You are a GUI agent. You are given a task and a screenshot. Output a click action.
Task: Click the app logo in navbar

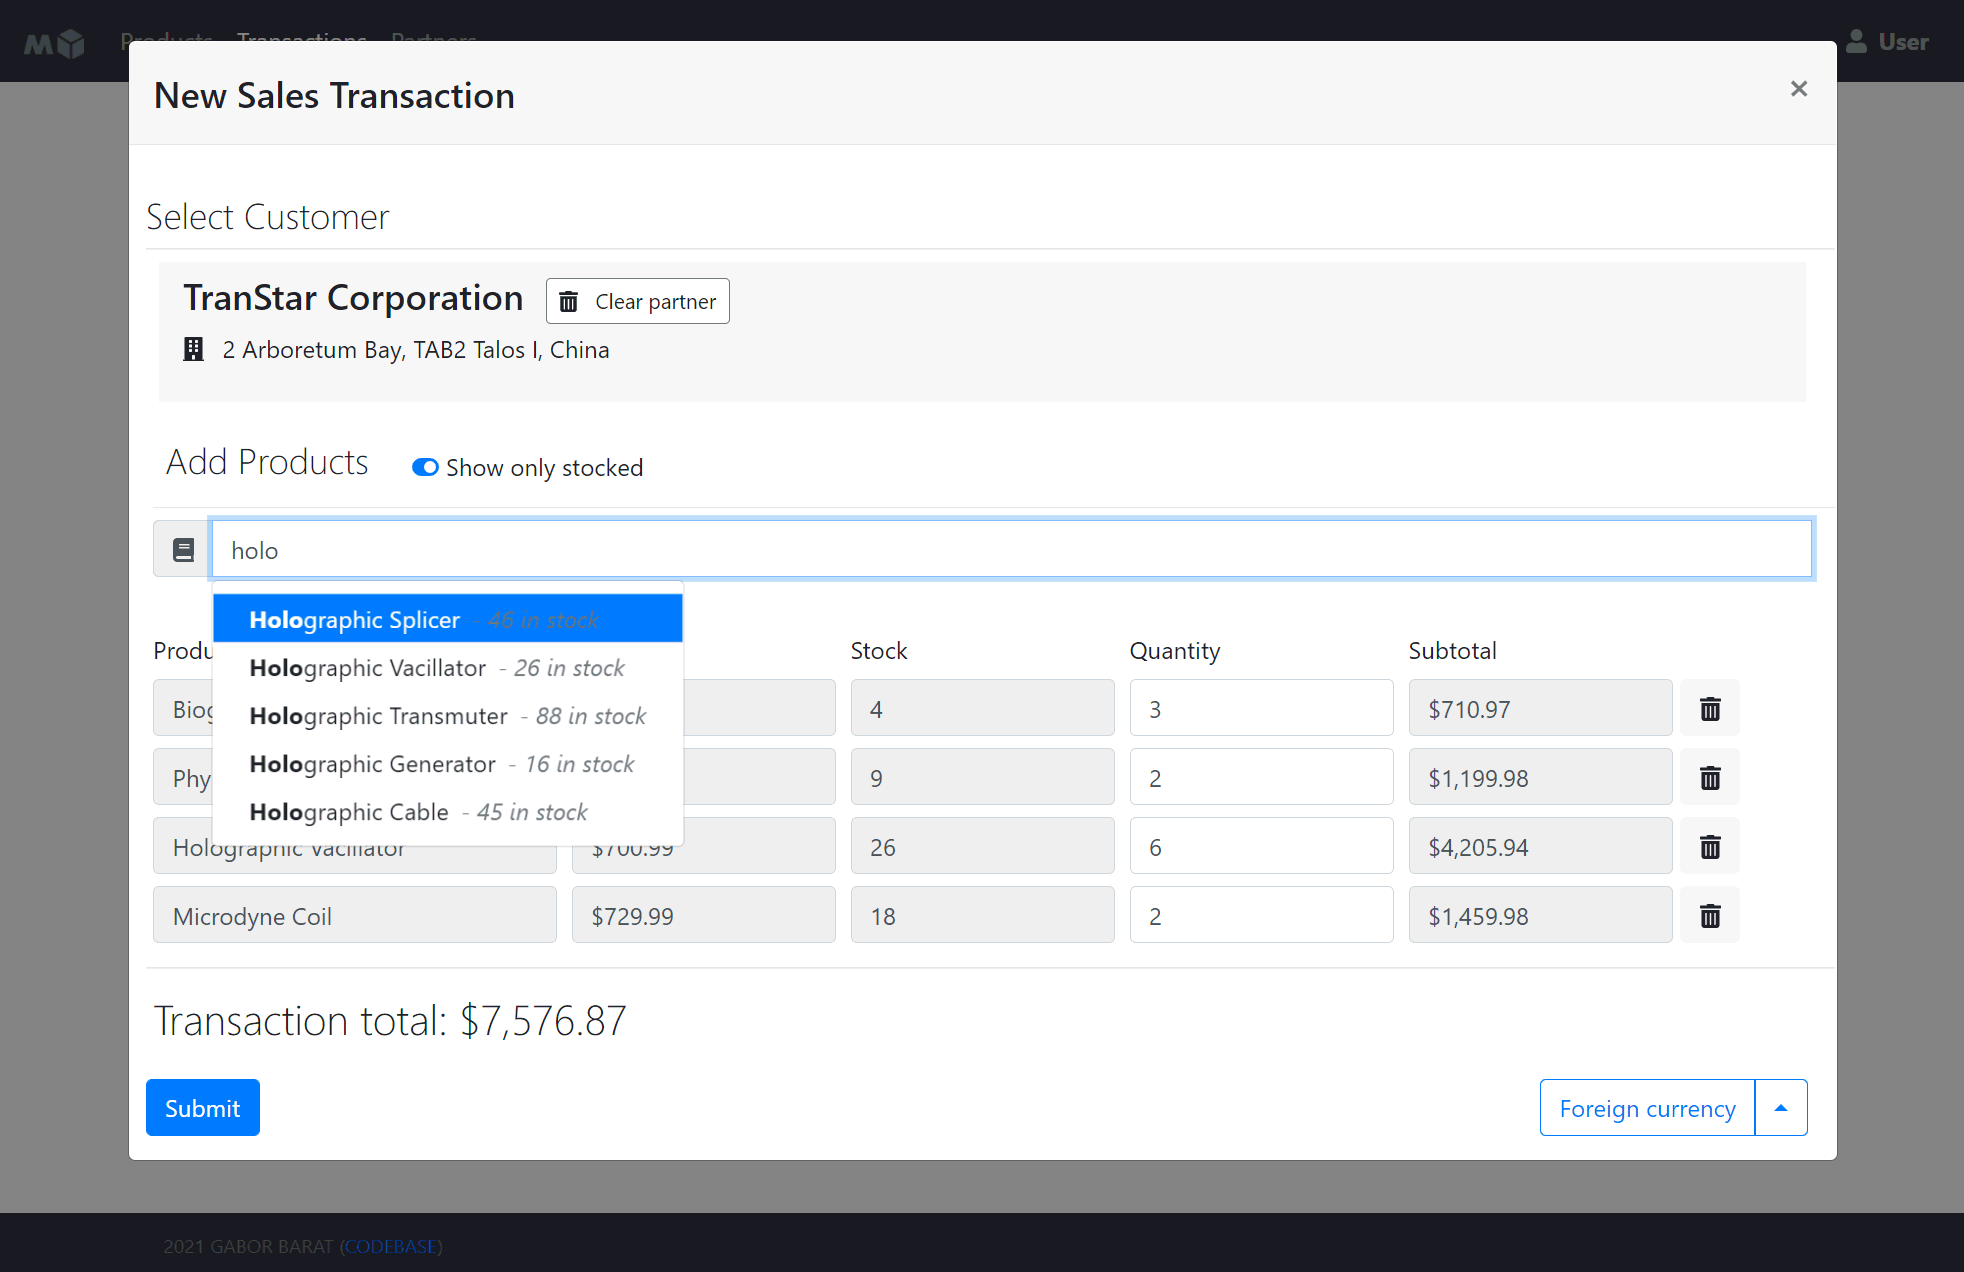55,43
